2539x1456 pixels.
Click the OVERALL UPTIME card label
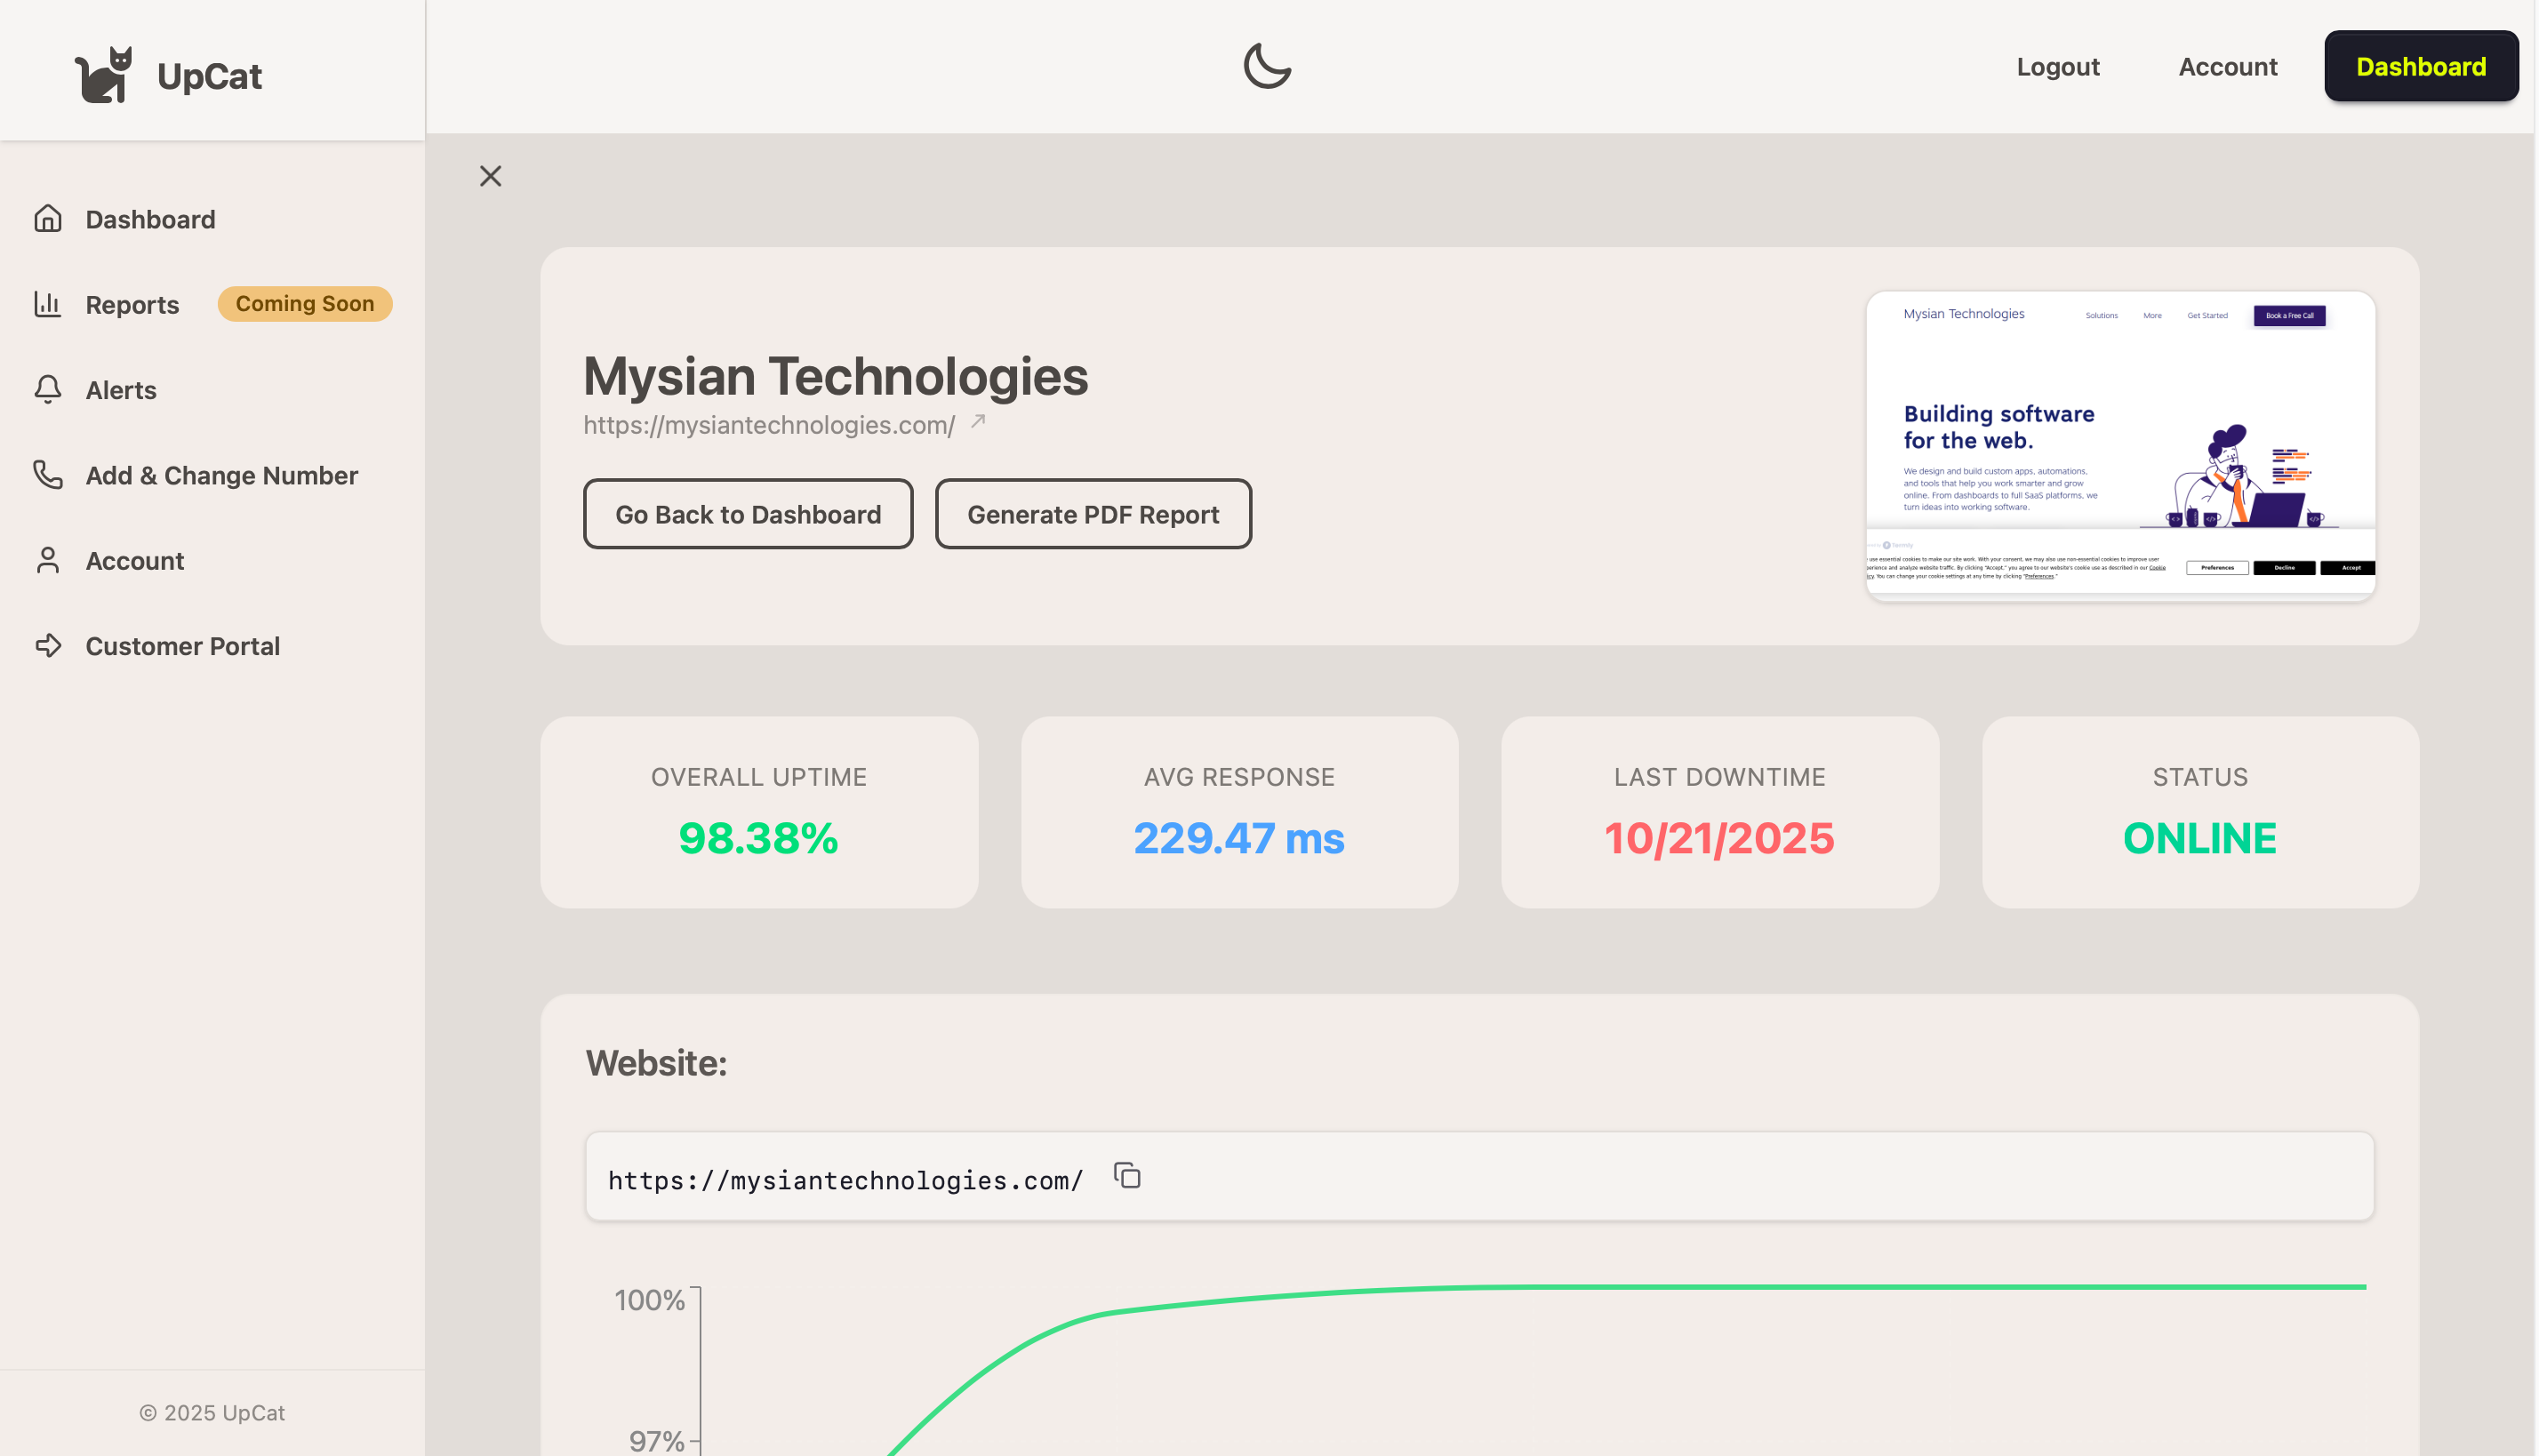(x=760, y=777)
